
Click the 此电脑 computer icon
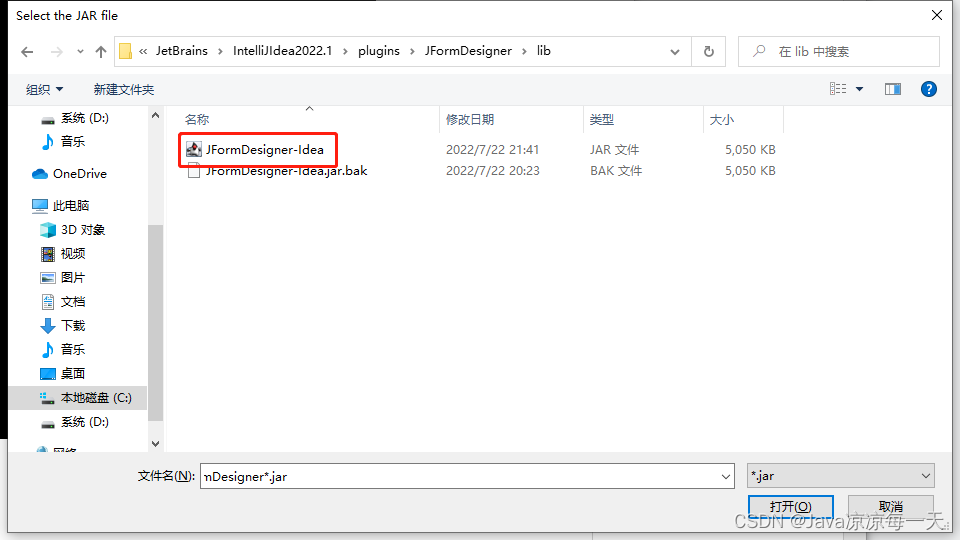click(40, 206)
